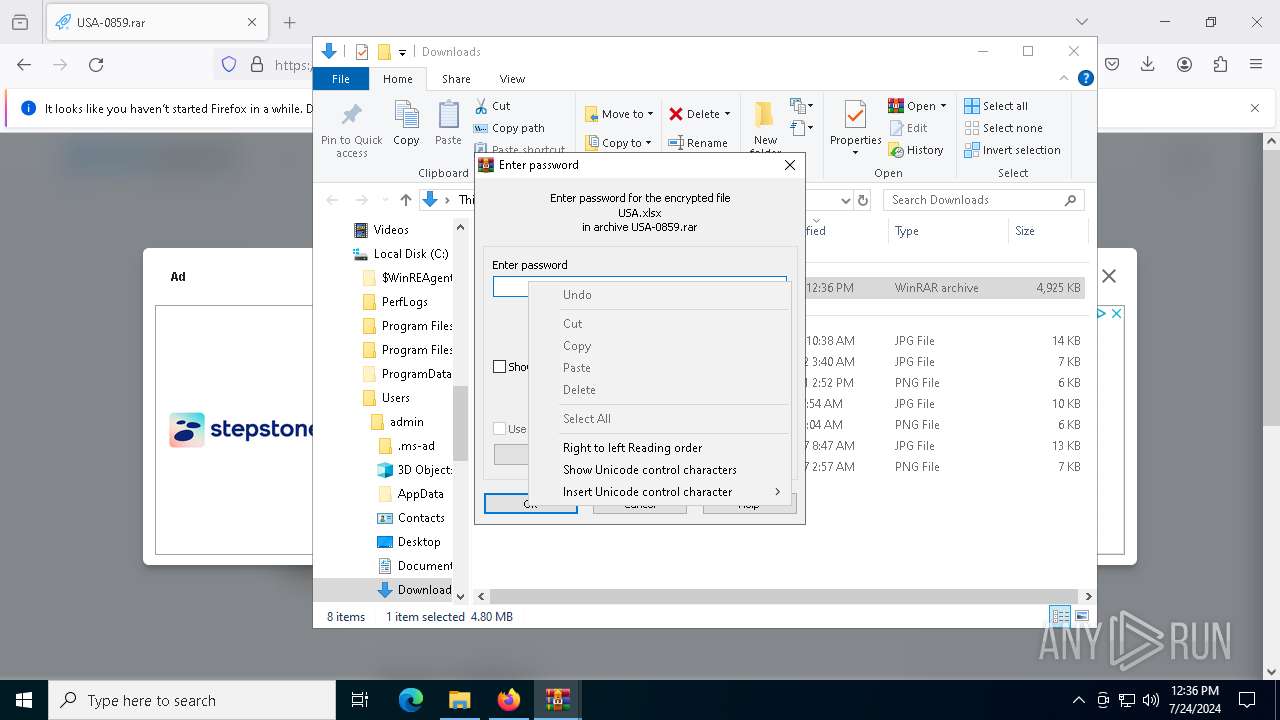Image resolution: width=1280 pixels, height=720 pixels.
Task: Click the Size column header
Action: (x=1047, y=231)
